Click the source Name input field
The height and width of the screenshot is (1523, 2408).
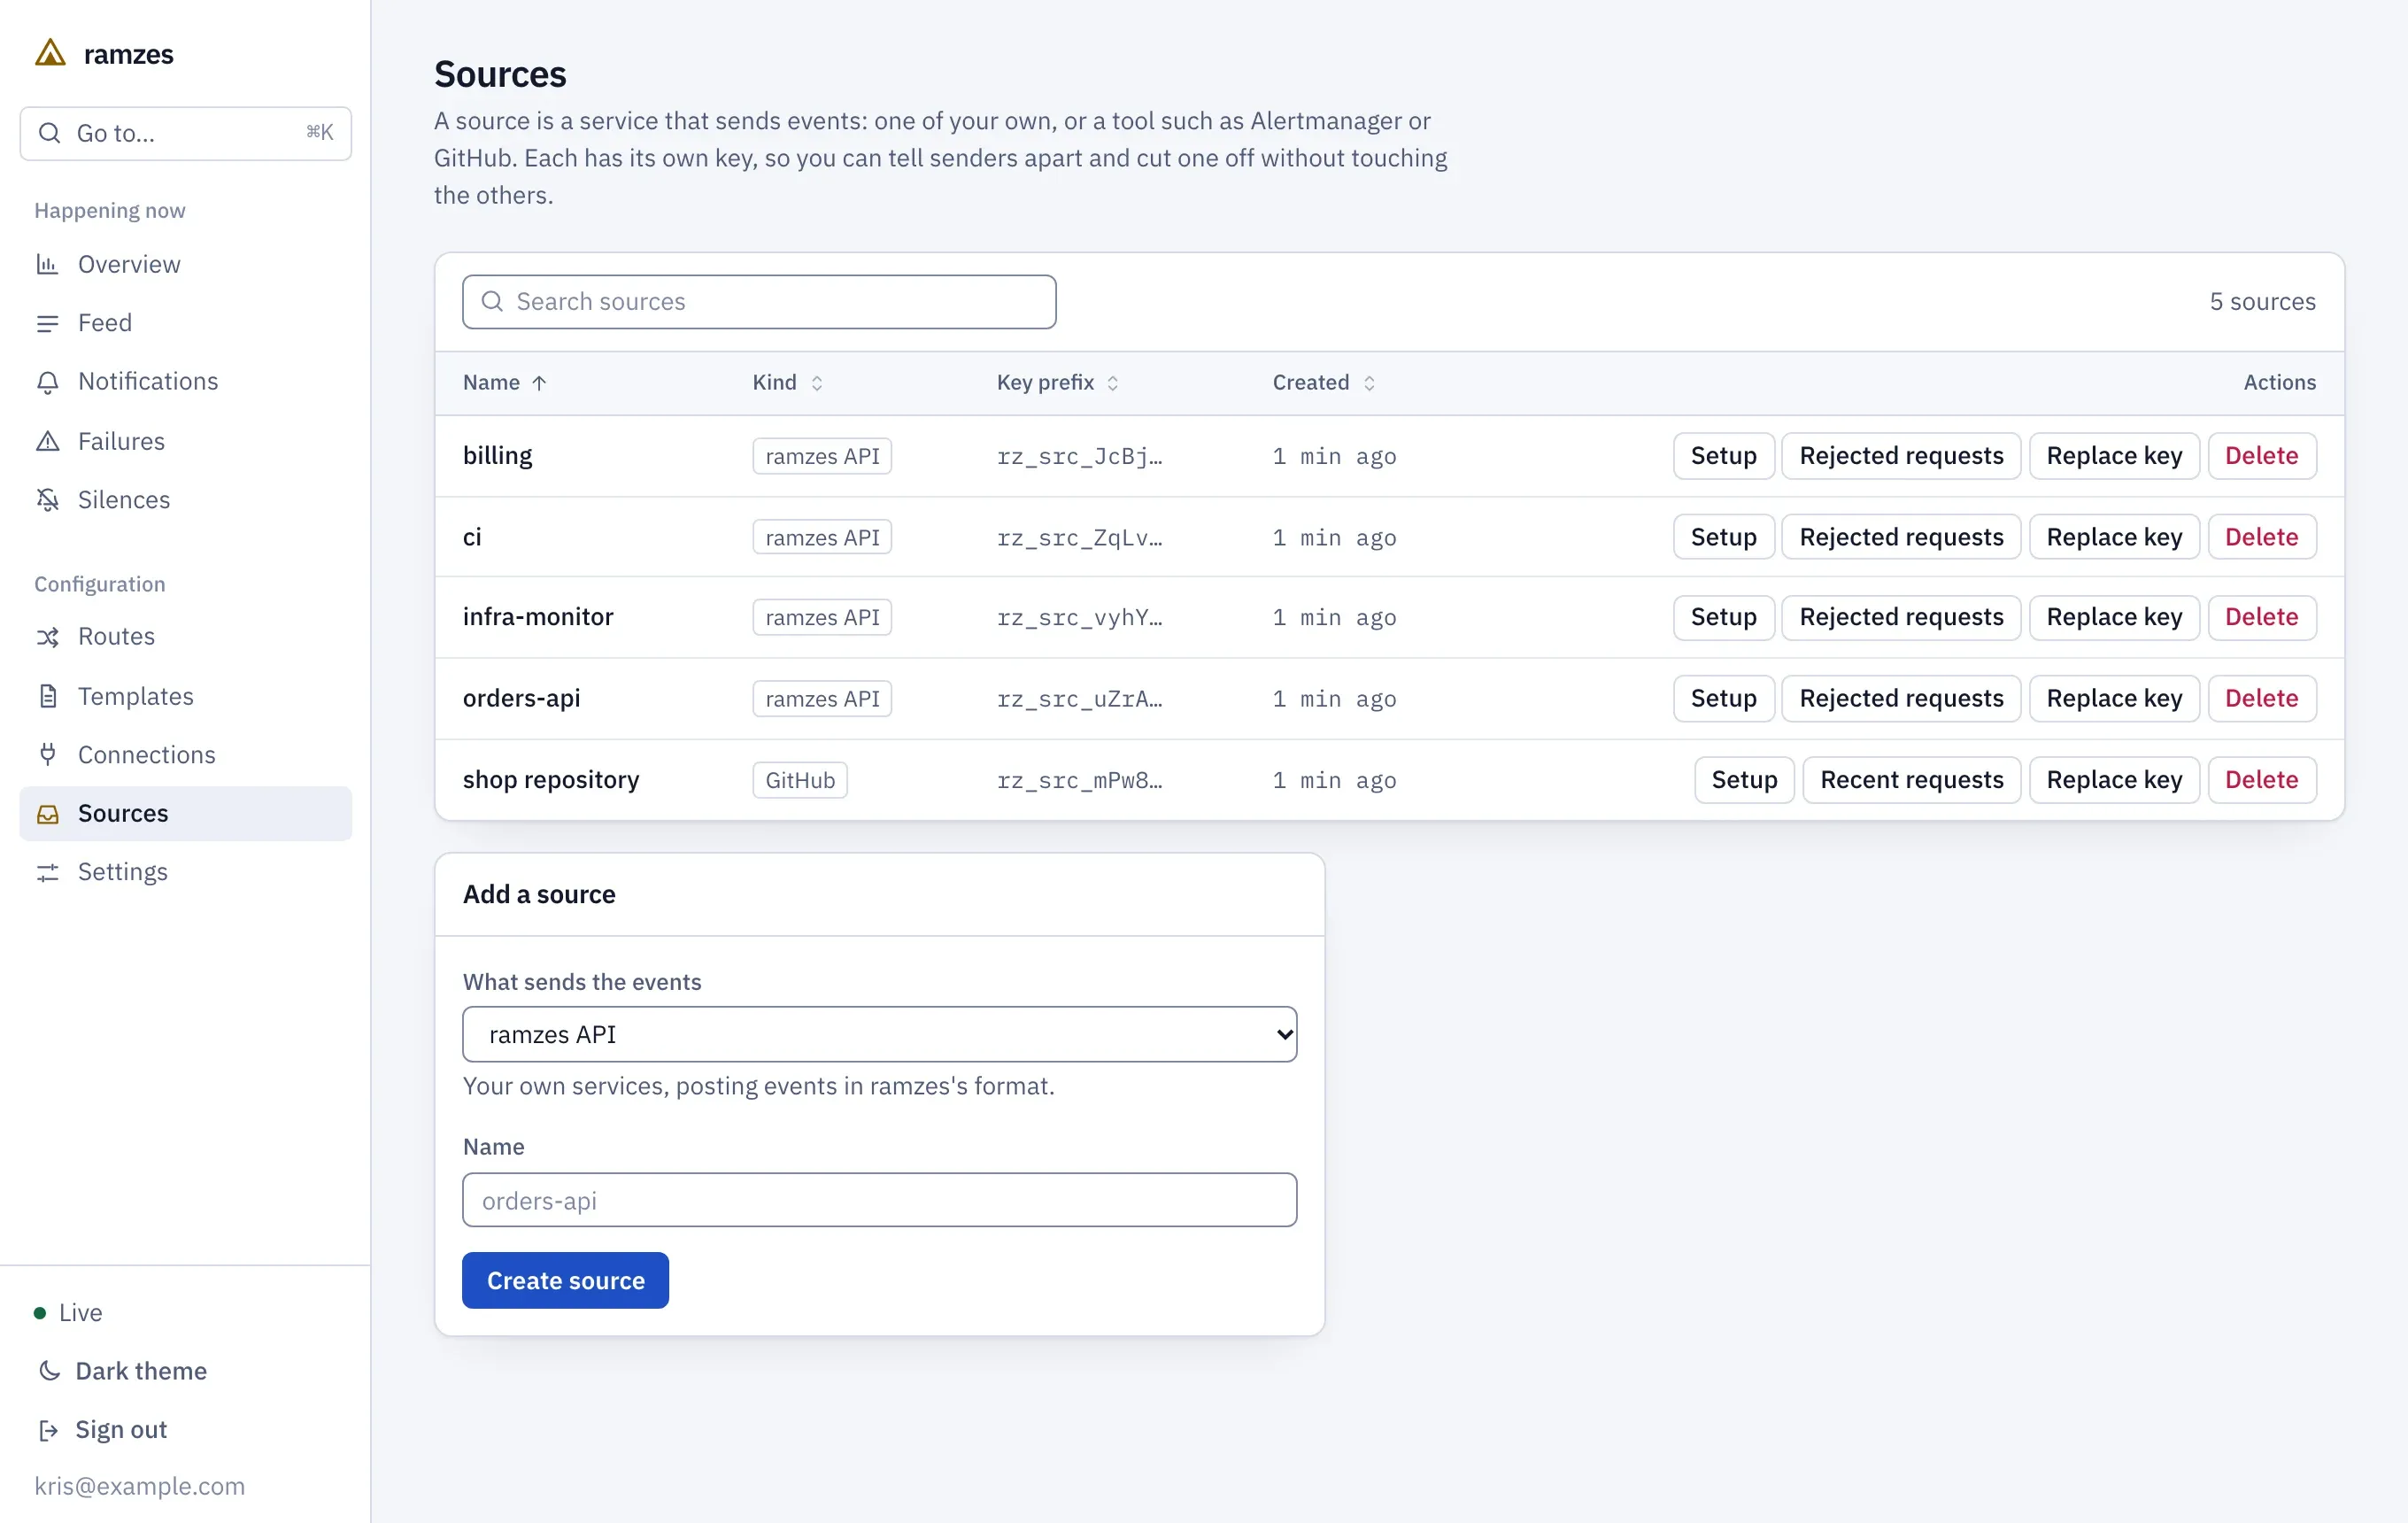pyautogui.click(x=879, y=1200)
